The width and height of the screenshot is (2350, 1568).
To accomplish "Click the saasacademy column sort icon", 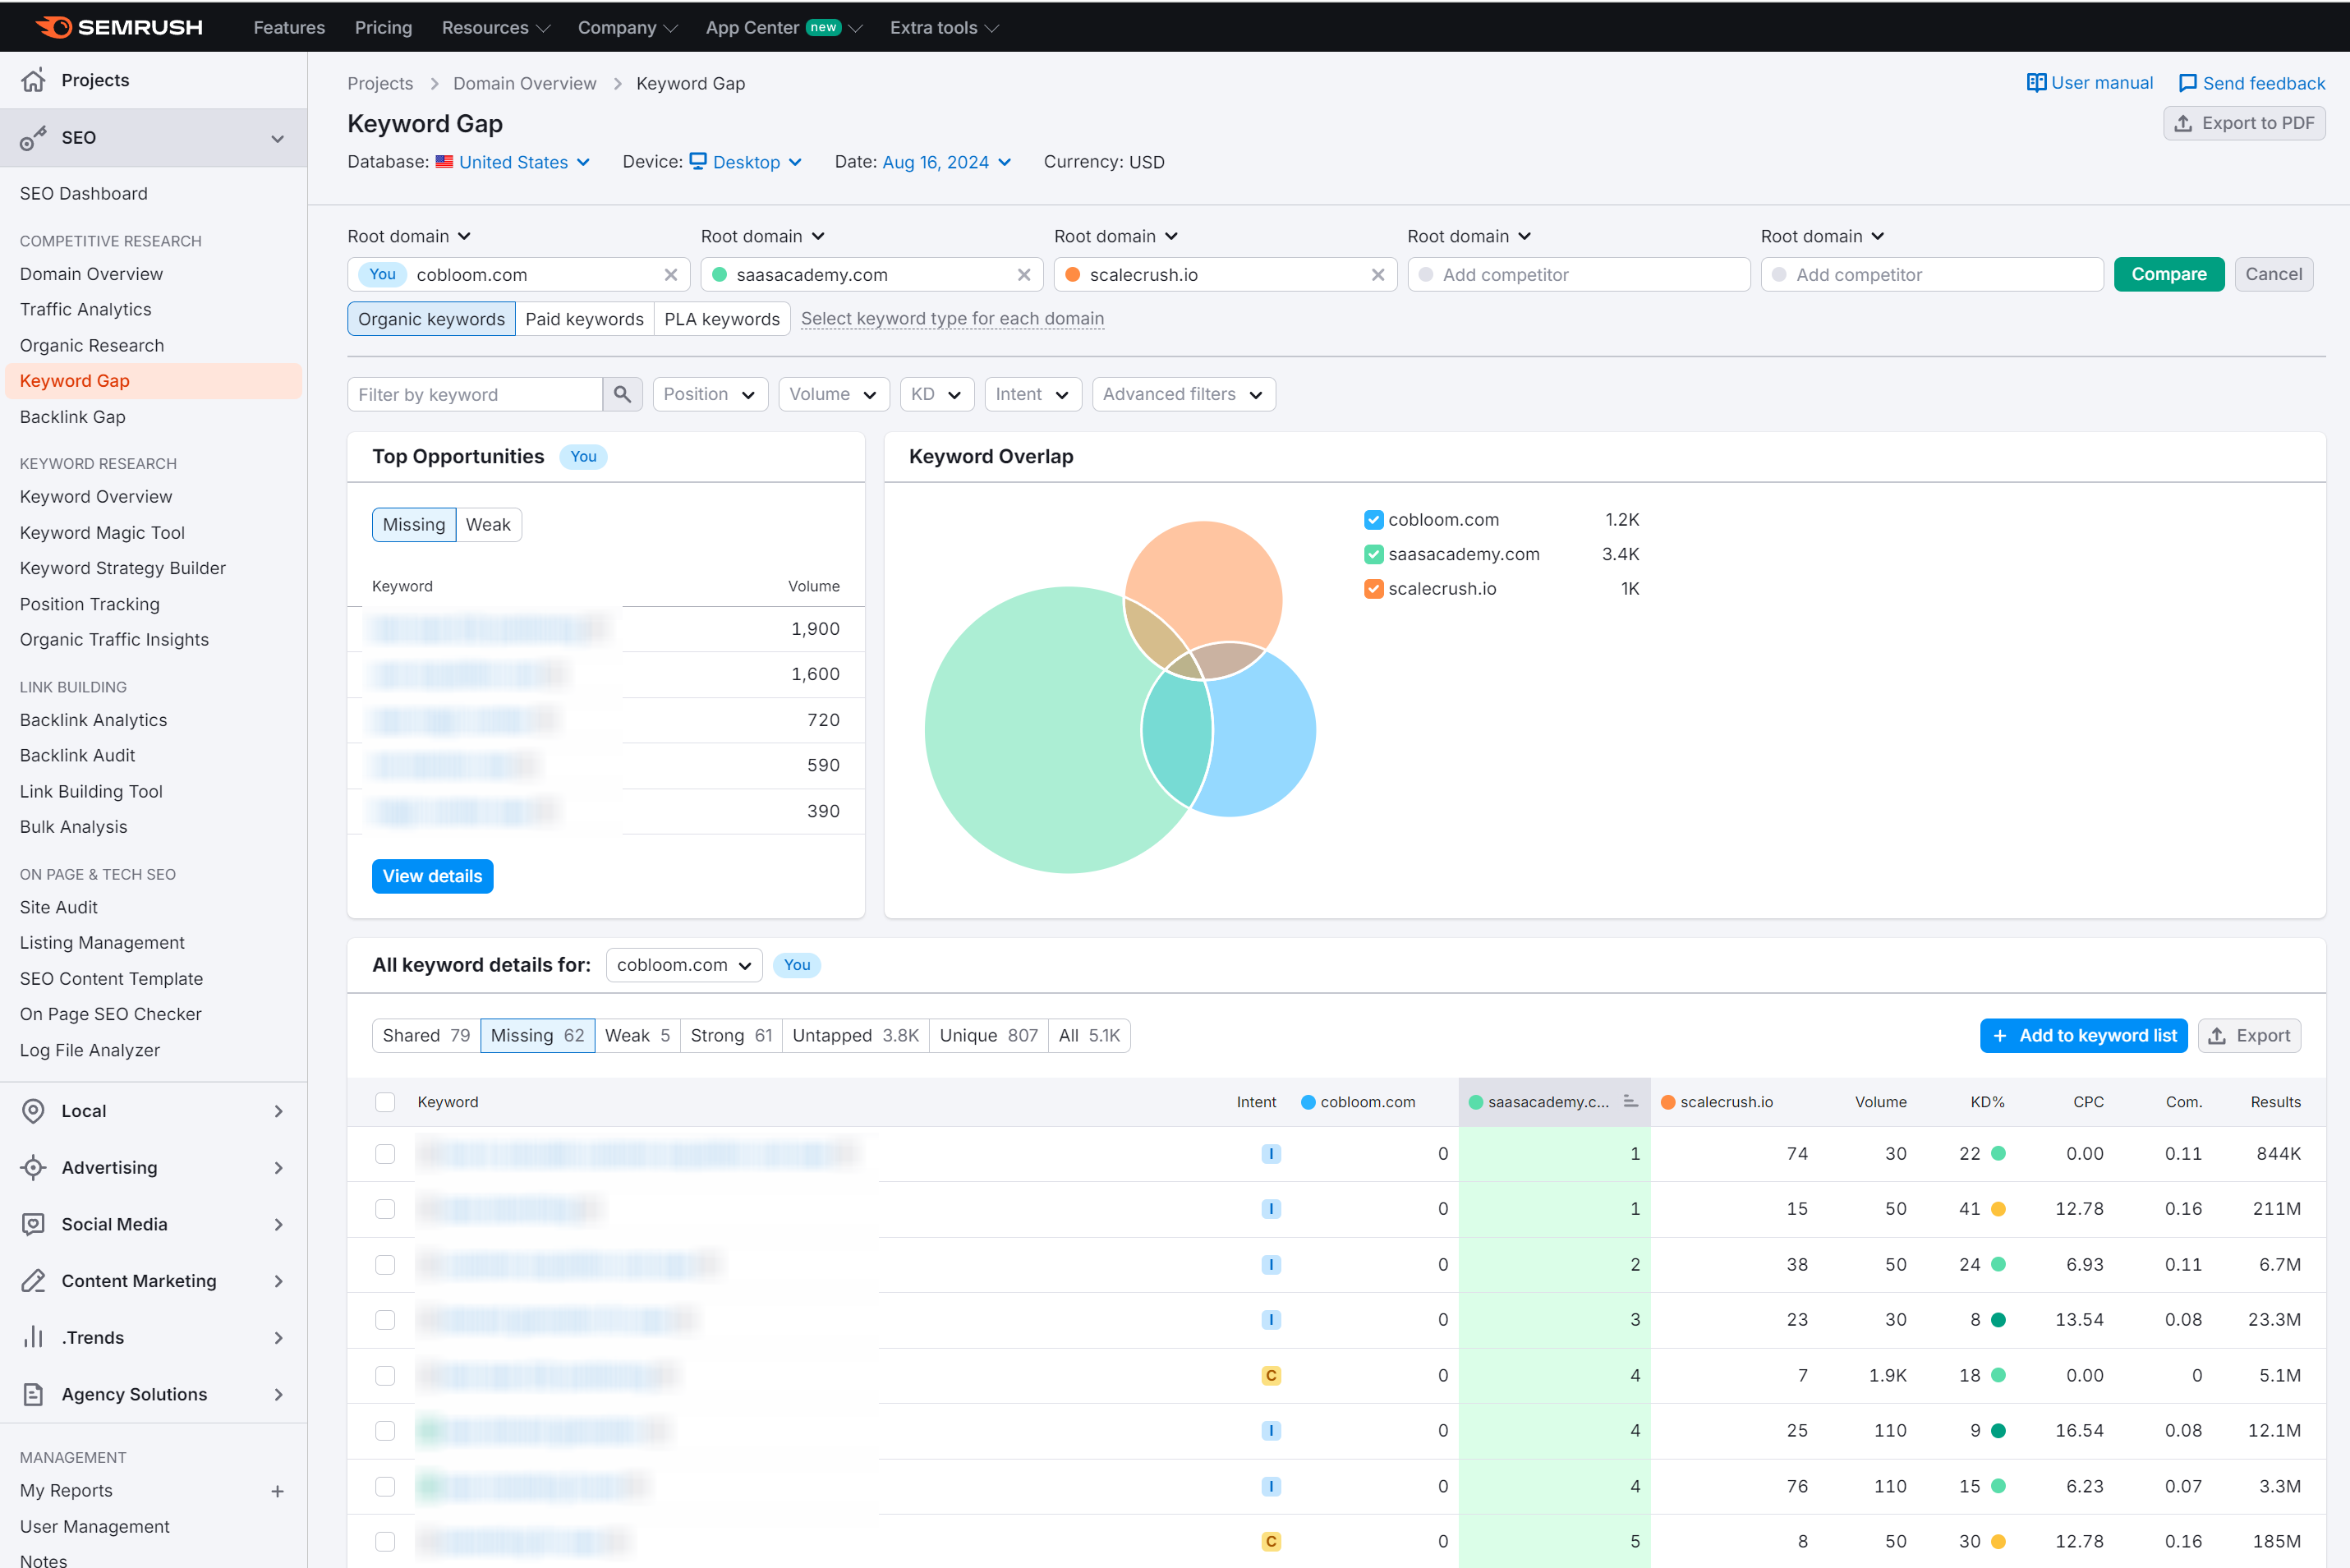I will pos(1630,1101).
